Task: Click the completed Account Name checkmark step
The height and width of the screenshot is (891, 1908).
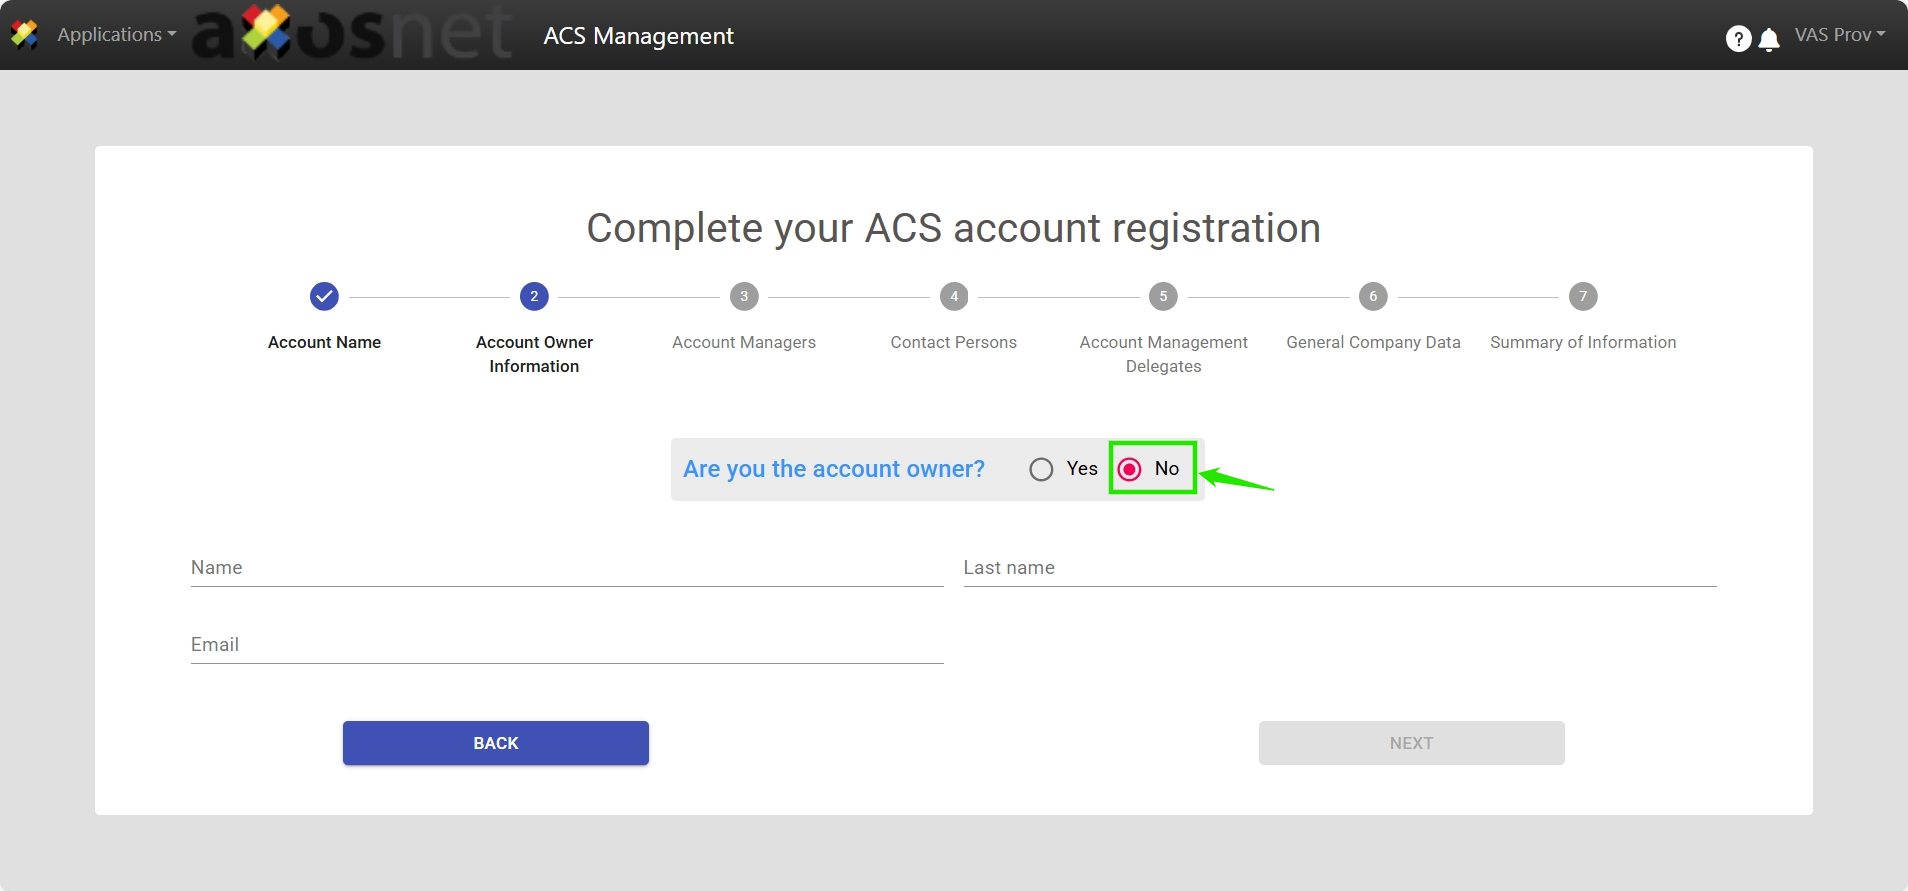Action: tap(324, 296)
